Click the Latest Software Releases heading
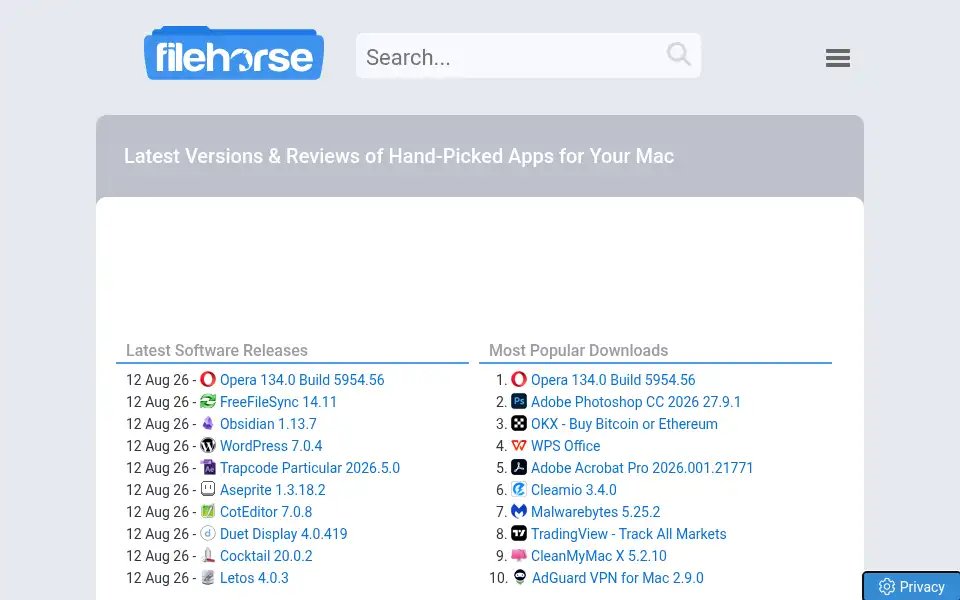Screen dimensions: 960x600 tap(217, 350)
